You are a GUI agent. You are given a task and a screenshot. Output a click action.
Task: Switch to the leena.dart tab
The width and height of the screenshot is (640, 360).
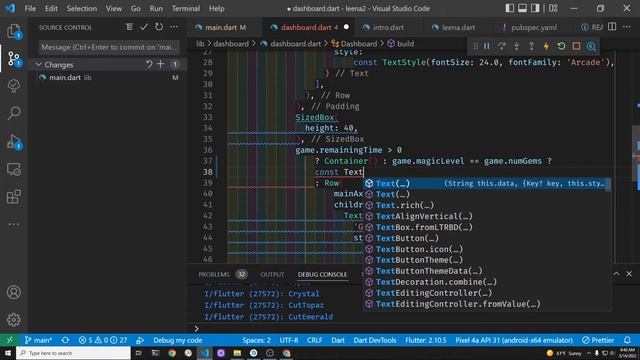coord(458,27)
